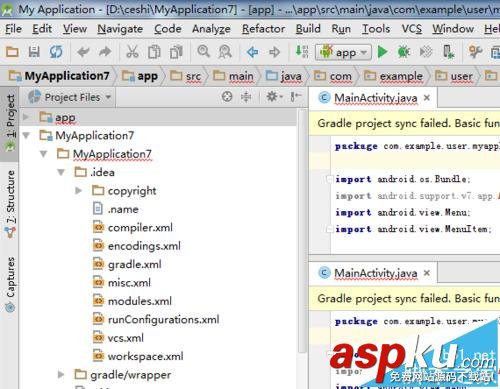
Task: Collapse the .idea folder
Action: pos(61,172)
